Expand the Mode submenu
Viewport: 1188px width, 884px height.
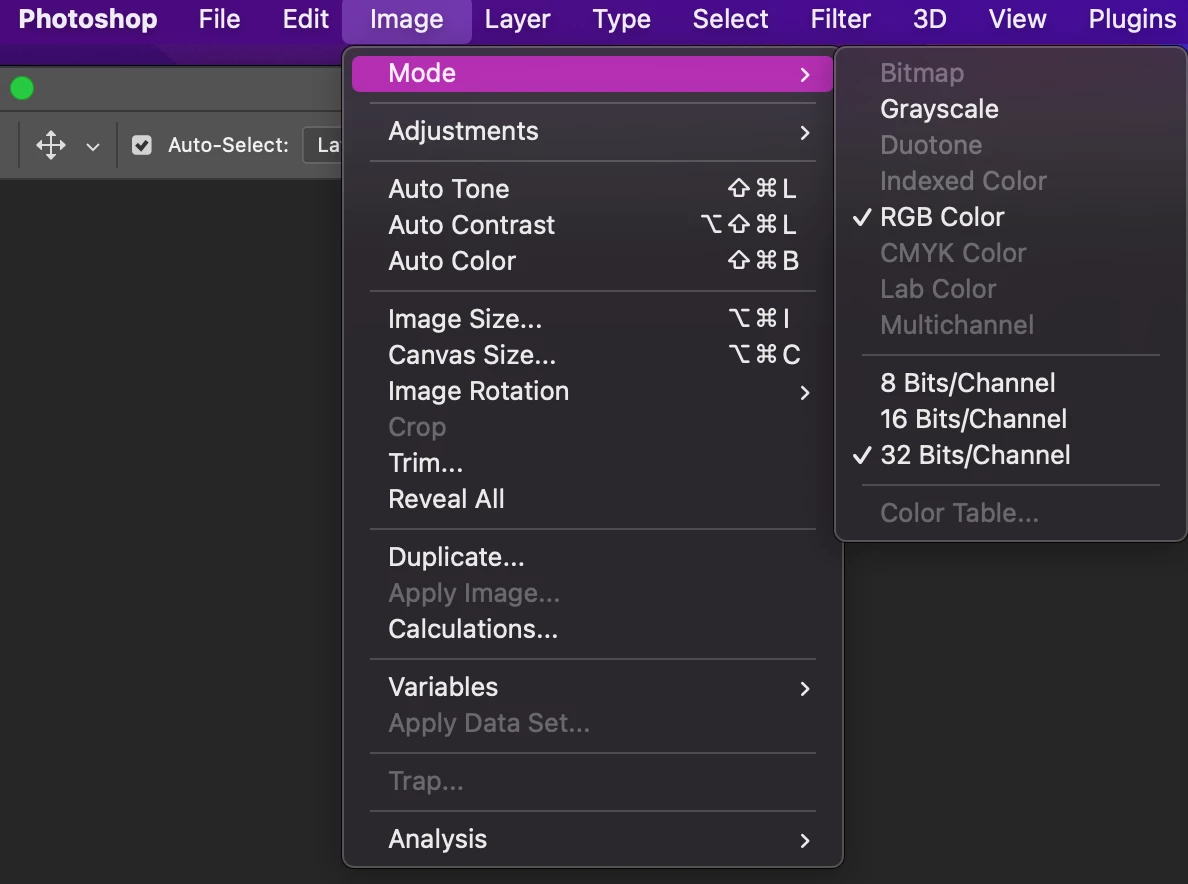[x=592, y=73]
